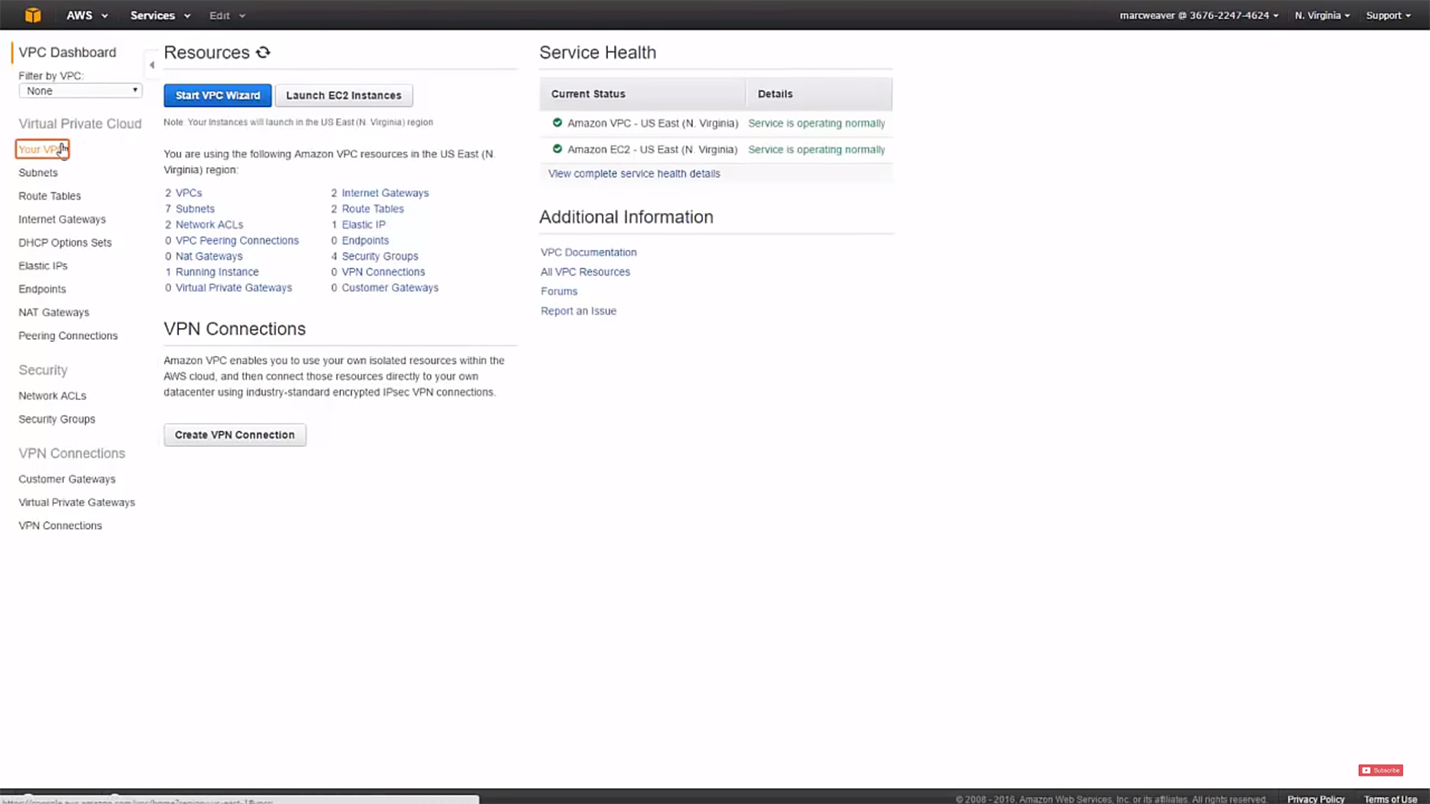The width and height of the screenshot is (1430, 804).
Task: Open the Edit menu in top bar
Action: click(226, 16)
